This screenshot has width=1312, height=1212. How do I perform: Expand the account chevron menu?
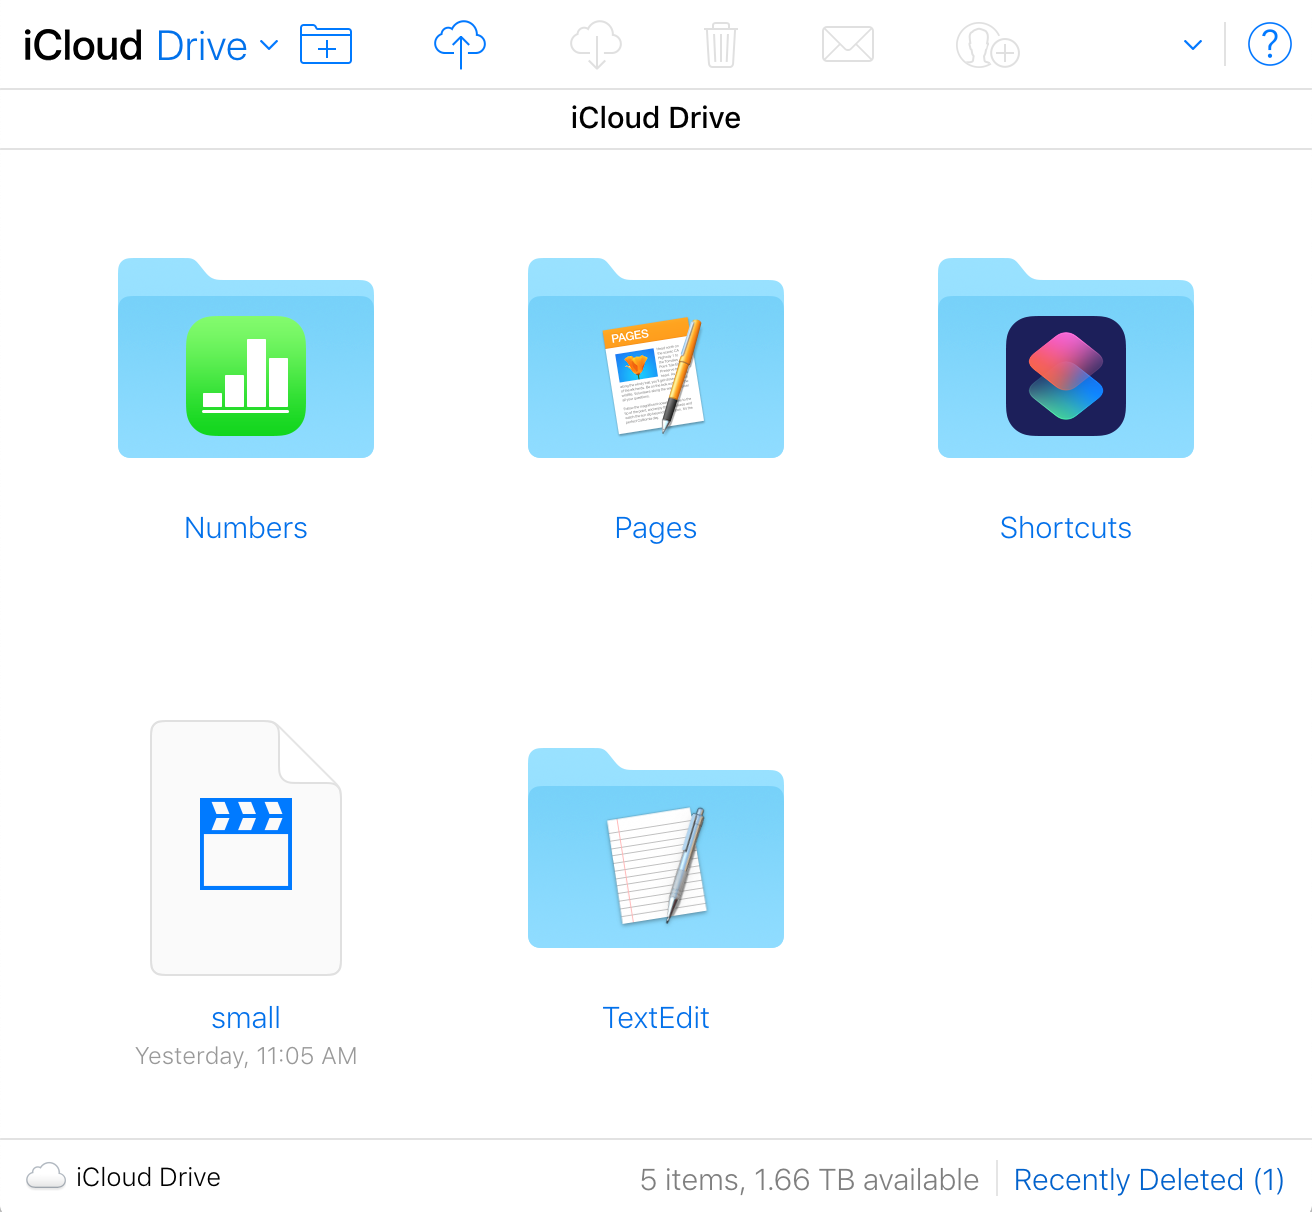pos(1192,45)
